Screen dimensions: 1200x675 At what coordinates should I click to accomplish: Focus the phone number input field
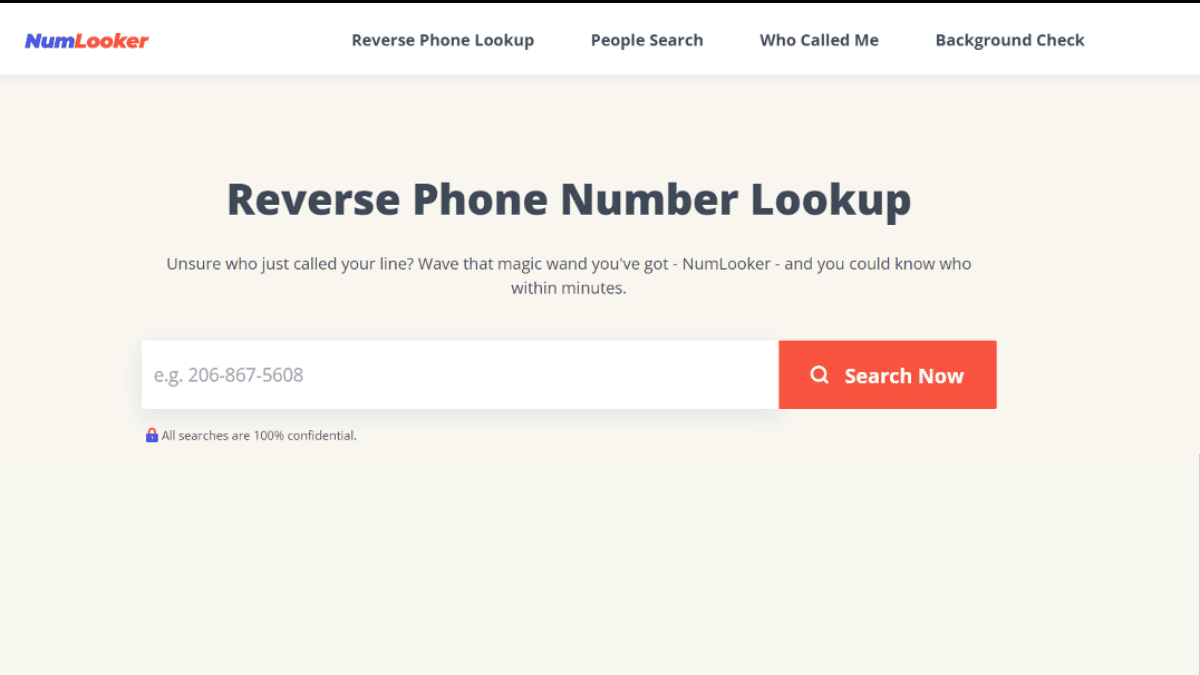[x=460, y=375]
